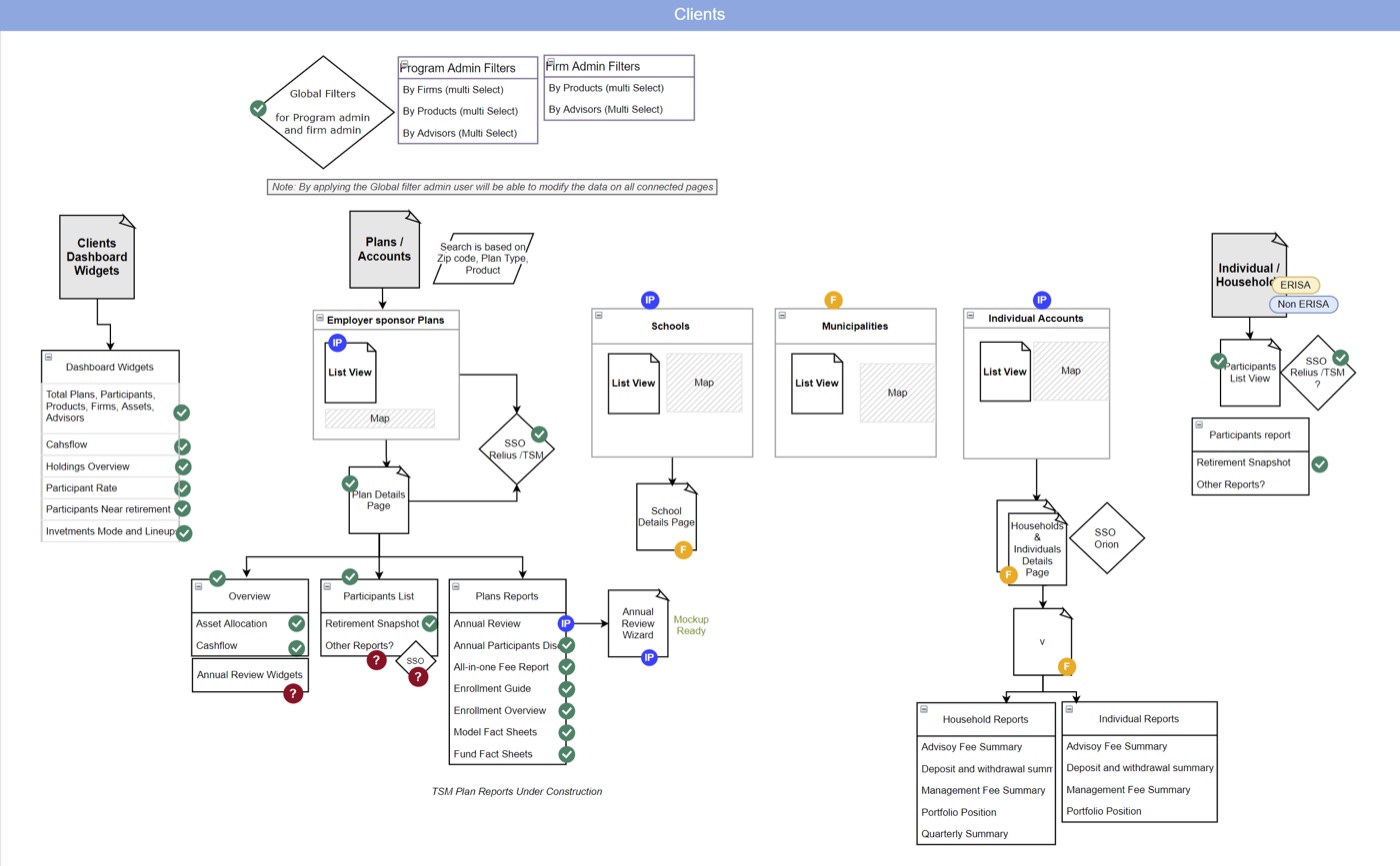Select the Non ERISA pill label
1400x866 pixels.
tap(1304, 304)
